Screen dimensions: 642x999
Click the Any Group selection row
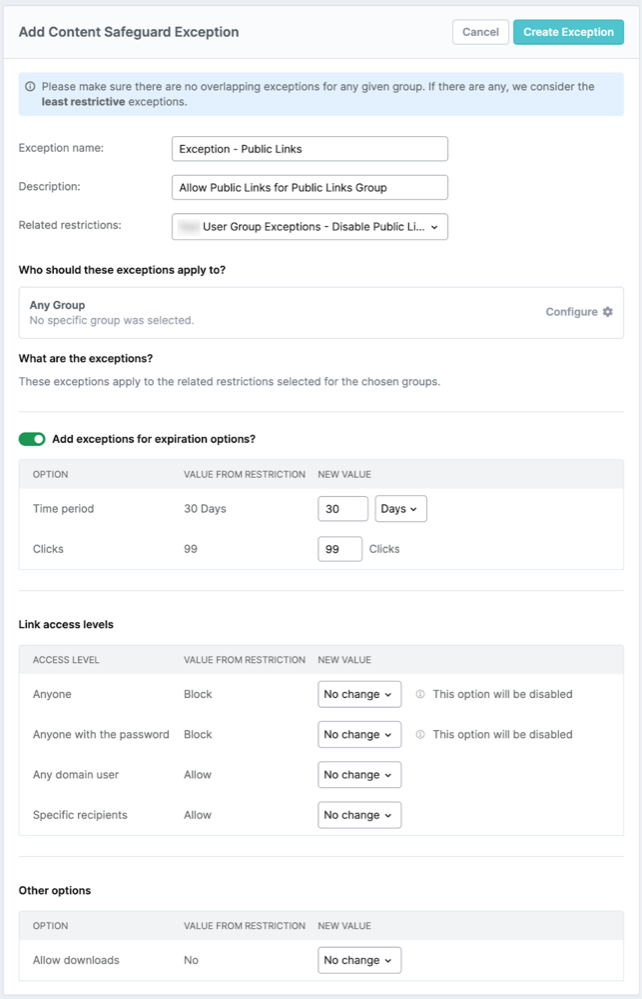pyautogui.click(x=200, y=311)
